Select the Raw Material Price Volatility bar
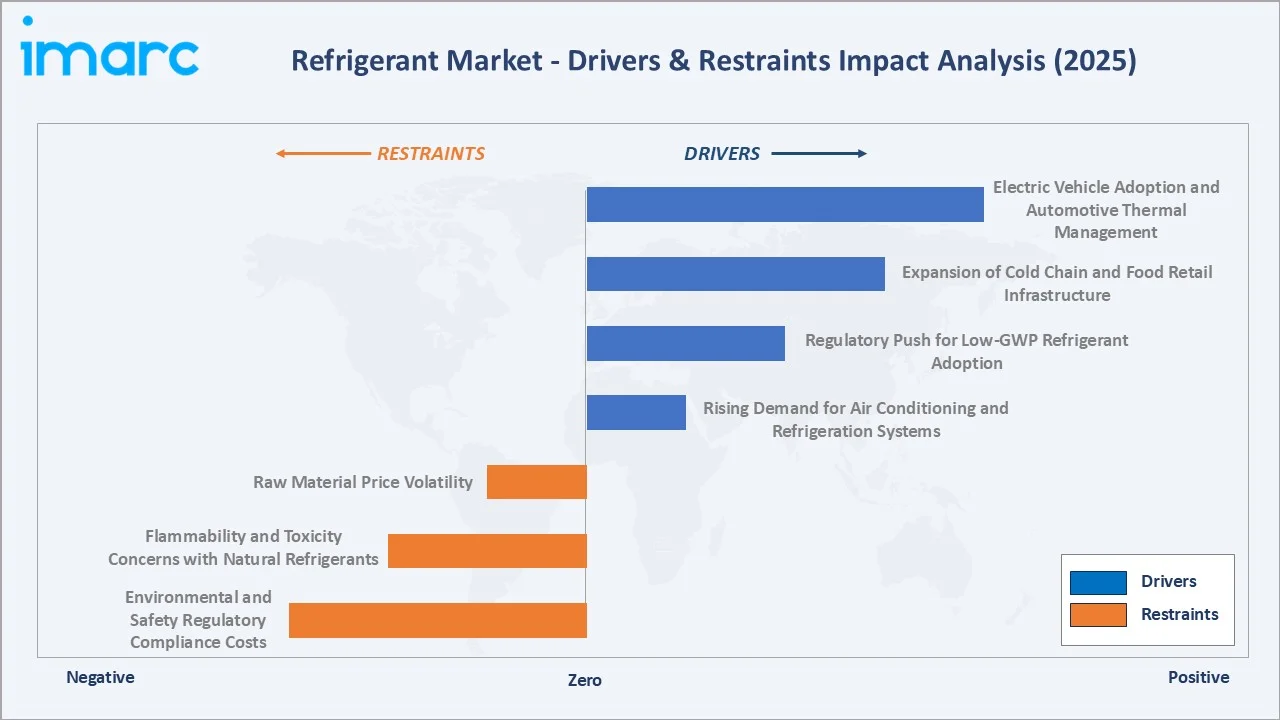The width and height of the screenshot is (1280, 720). (x=537, y=482)
